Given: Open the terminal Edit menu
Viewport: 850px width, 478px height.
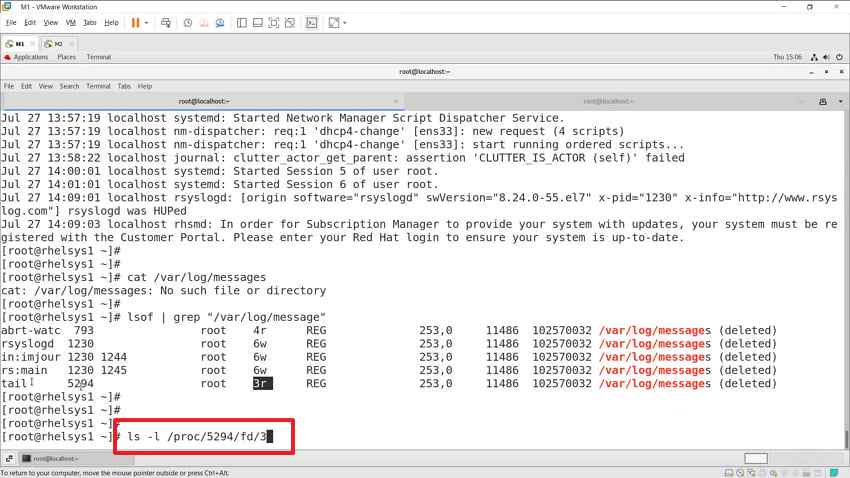Looking at the screenshot, I should [x=27, y=86].
